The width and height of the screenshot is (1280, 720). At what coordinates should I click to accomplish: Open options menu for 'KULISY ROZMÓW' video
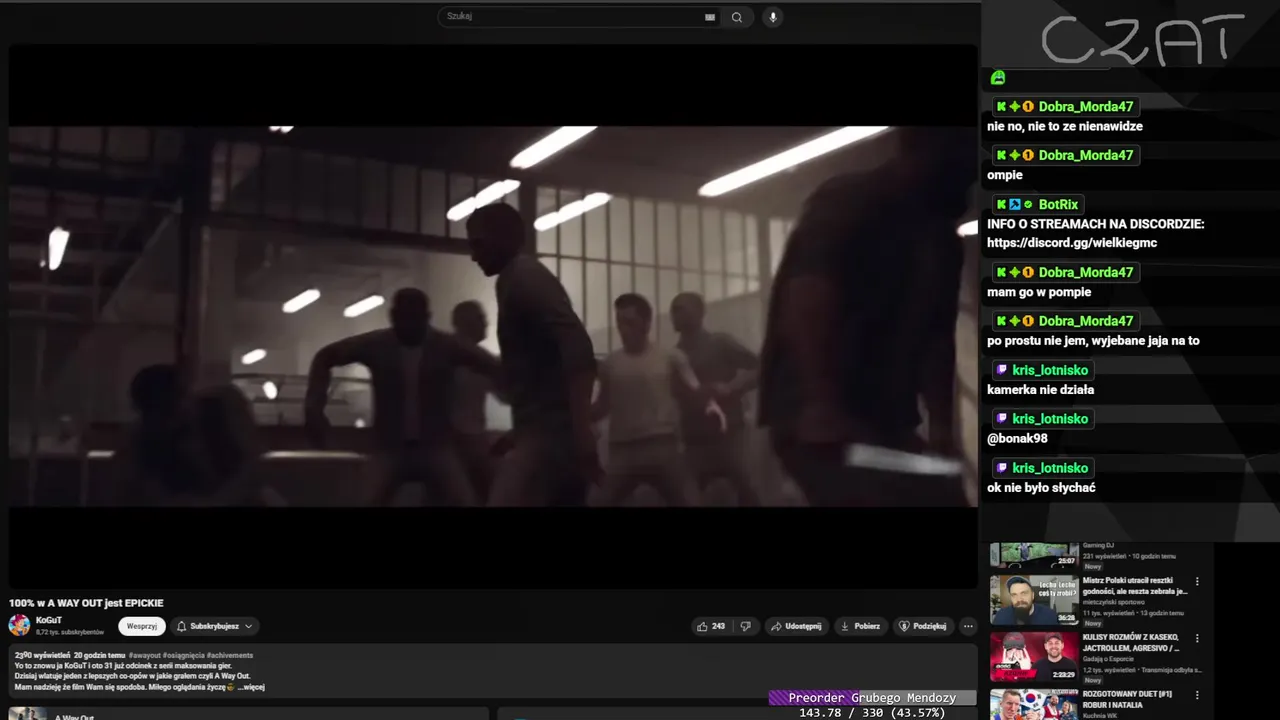coord(1197,638)
